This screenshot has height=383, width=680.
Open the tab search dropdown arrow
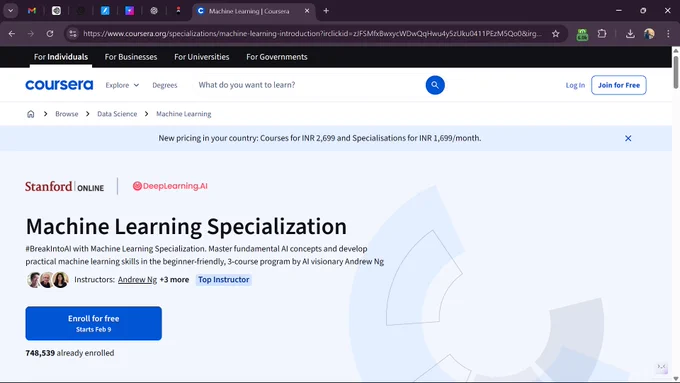(x=10, y=11)
